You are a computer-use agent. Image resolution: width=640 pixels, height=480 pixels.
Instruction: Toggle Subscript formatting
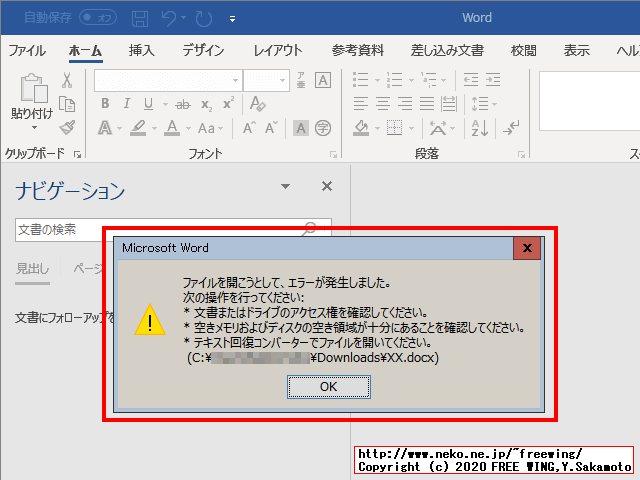point(207,104)
